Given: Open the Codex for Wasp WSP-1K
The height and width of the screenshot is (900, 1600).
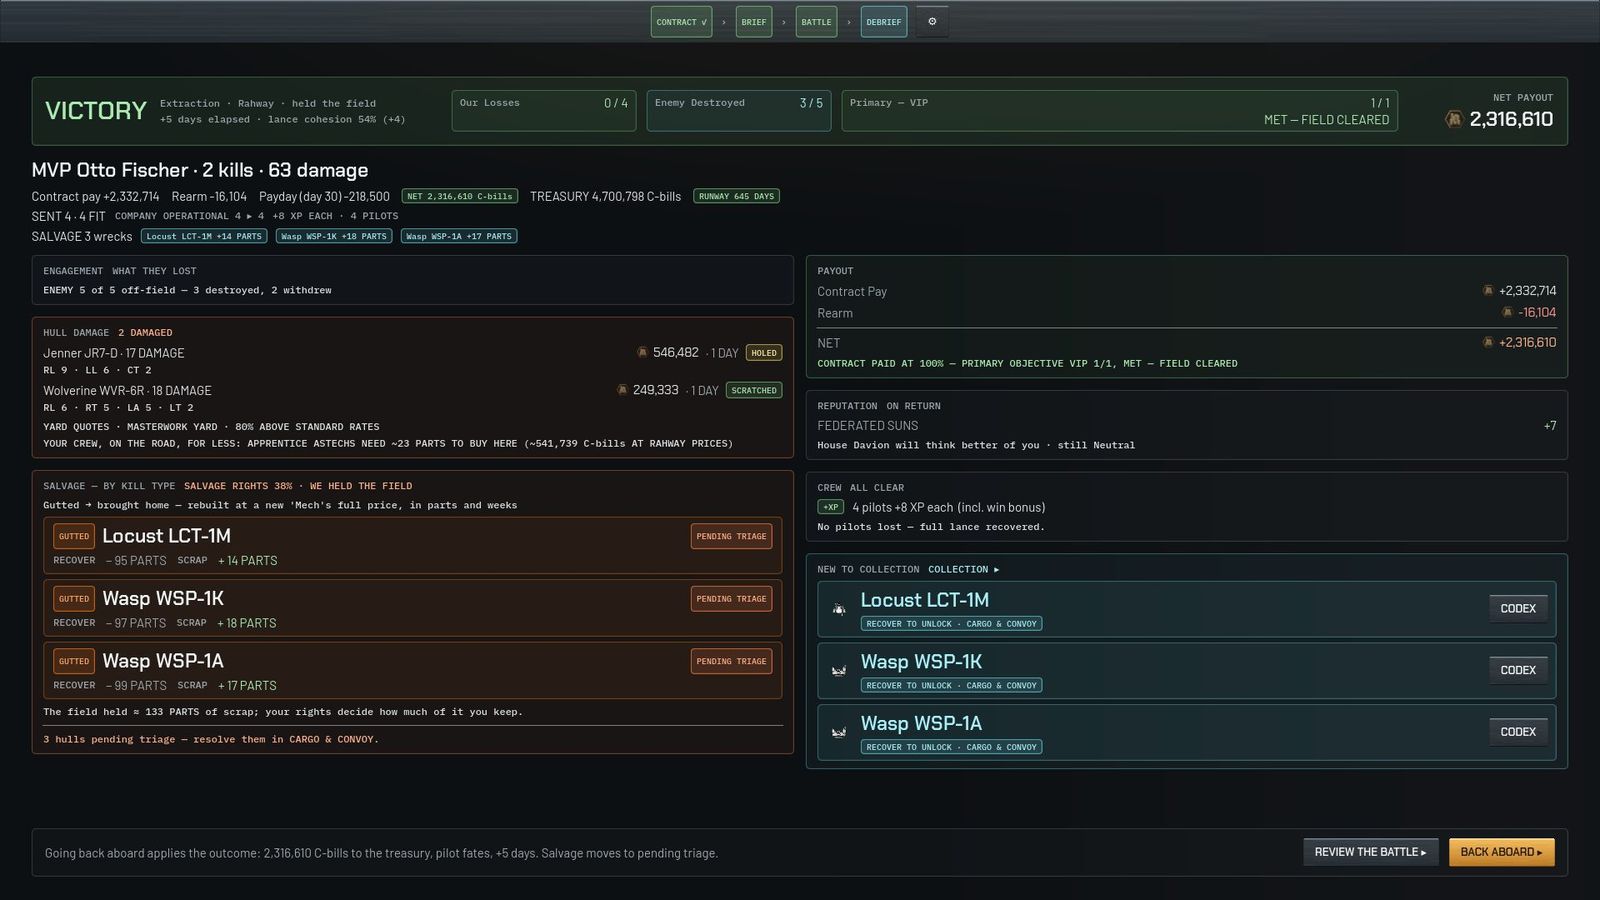Looking at the screenshot, I should pyautogui.click(x=1518, y=670).
